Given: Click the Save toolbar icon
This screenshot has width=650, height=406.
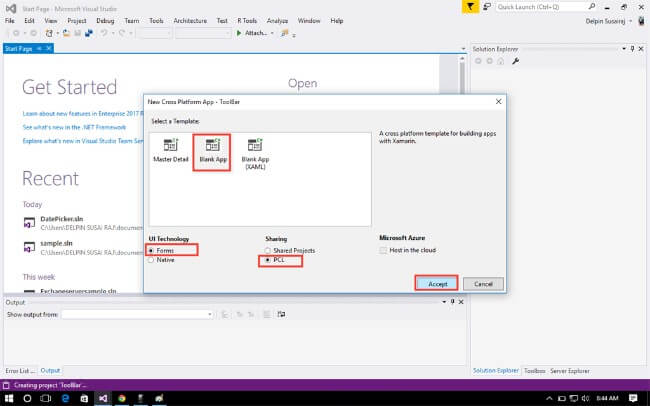Looking at the screenshot, I should [x=77, y=33].
